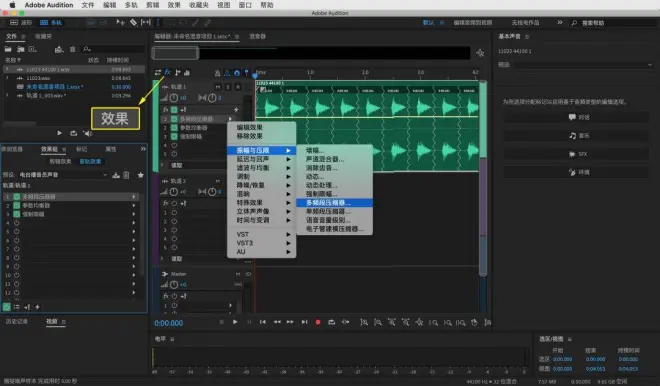Click the Inputs/Outputs icon in editor toolbar
The width and height of the screenshot is (660, 386).
(x=158, y=72)
